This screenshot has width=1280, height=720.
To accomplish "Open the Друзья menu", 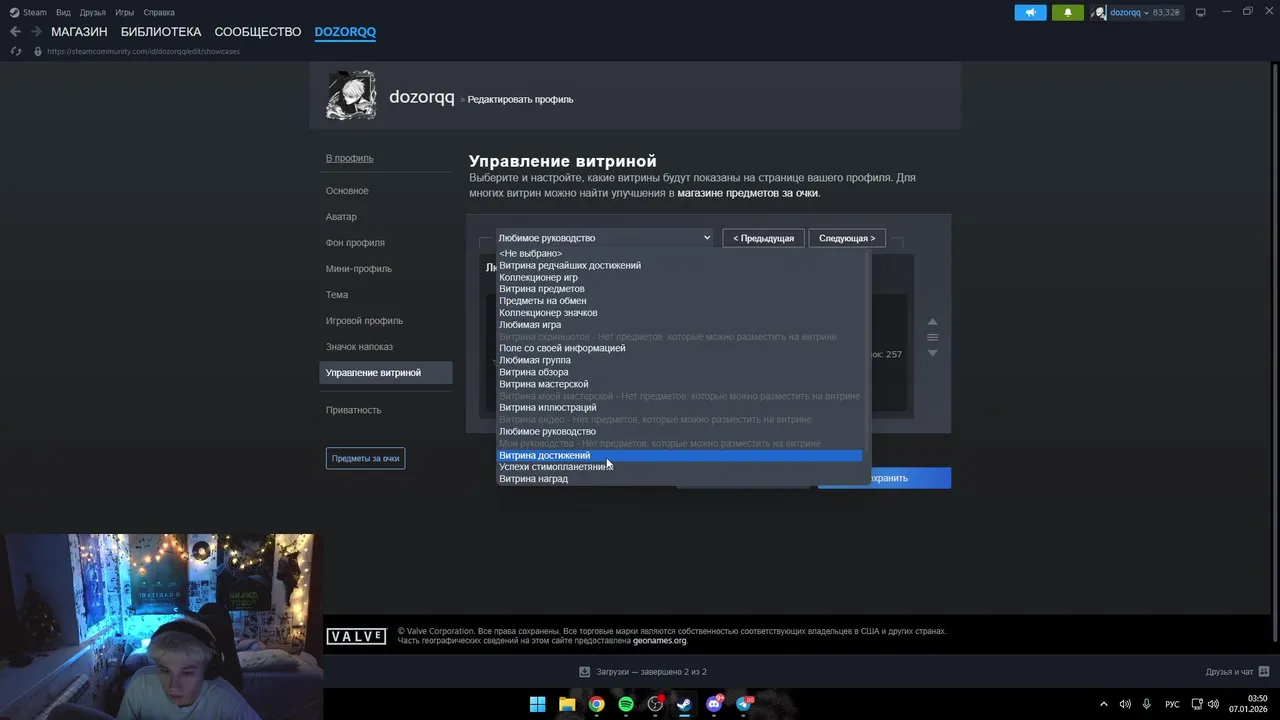I will tap(93, 12).
